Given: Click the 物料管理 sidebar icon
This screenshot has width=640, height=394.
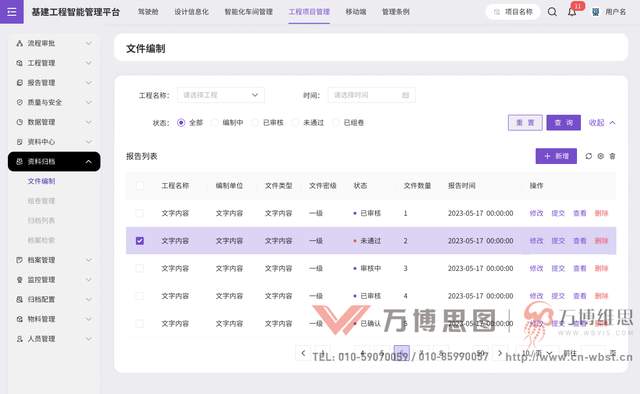Looking at the screenshot, I should point(19,319).
